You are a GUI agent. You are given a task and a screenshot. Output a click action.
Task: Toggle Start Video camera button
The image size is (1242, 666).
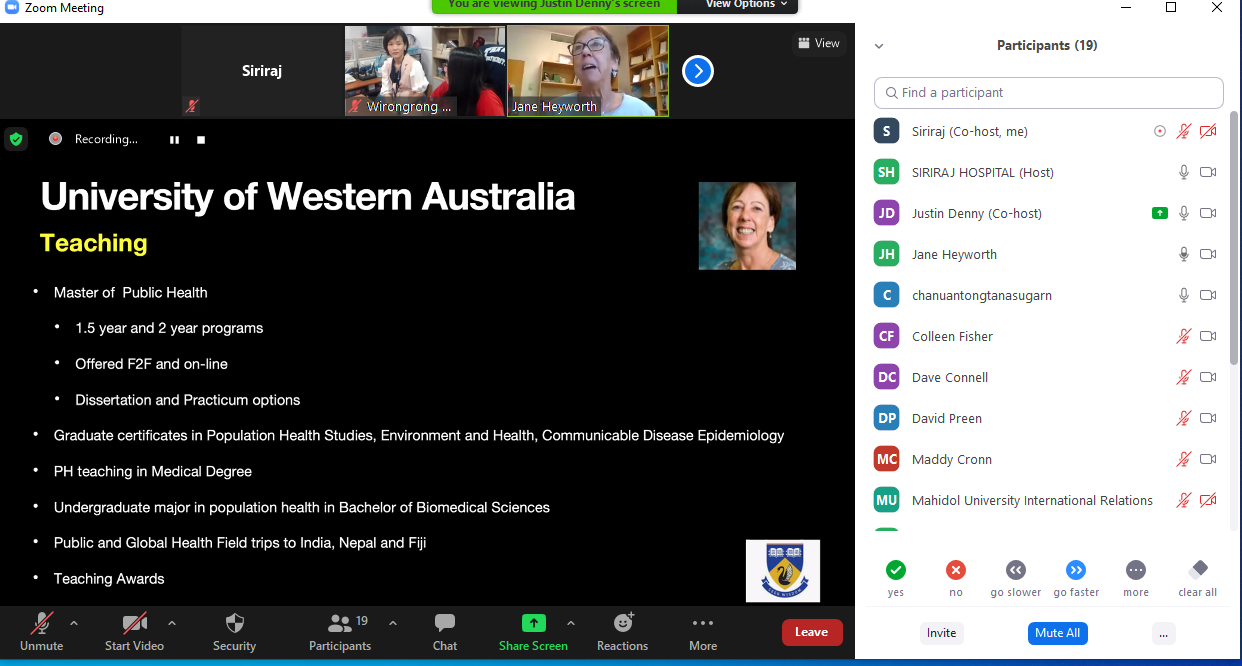[134, 624]
